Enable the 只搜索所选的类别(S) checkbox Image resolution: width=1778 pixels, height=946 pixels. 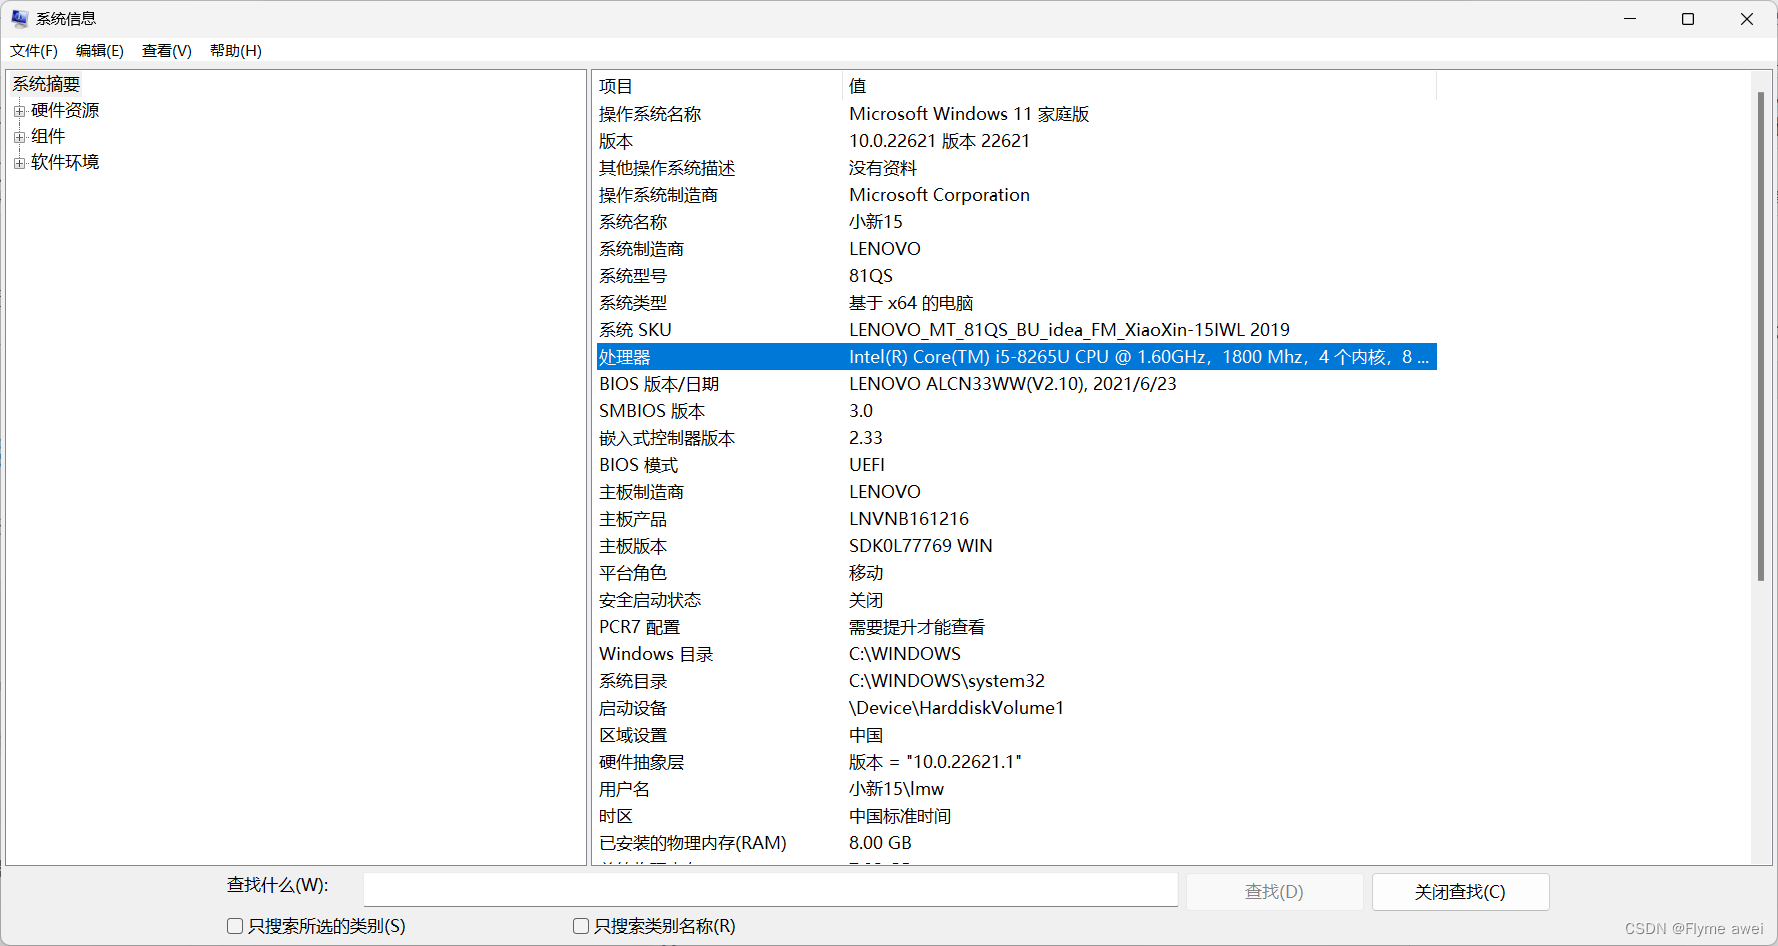[x=235, y=926]
